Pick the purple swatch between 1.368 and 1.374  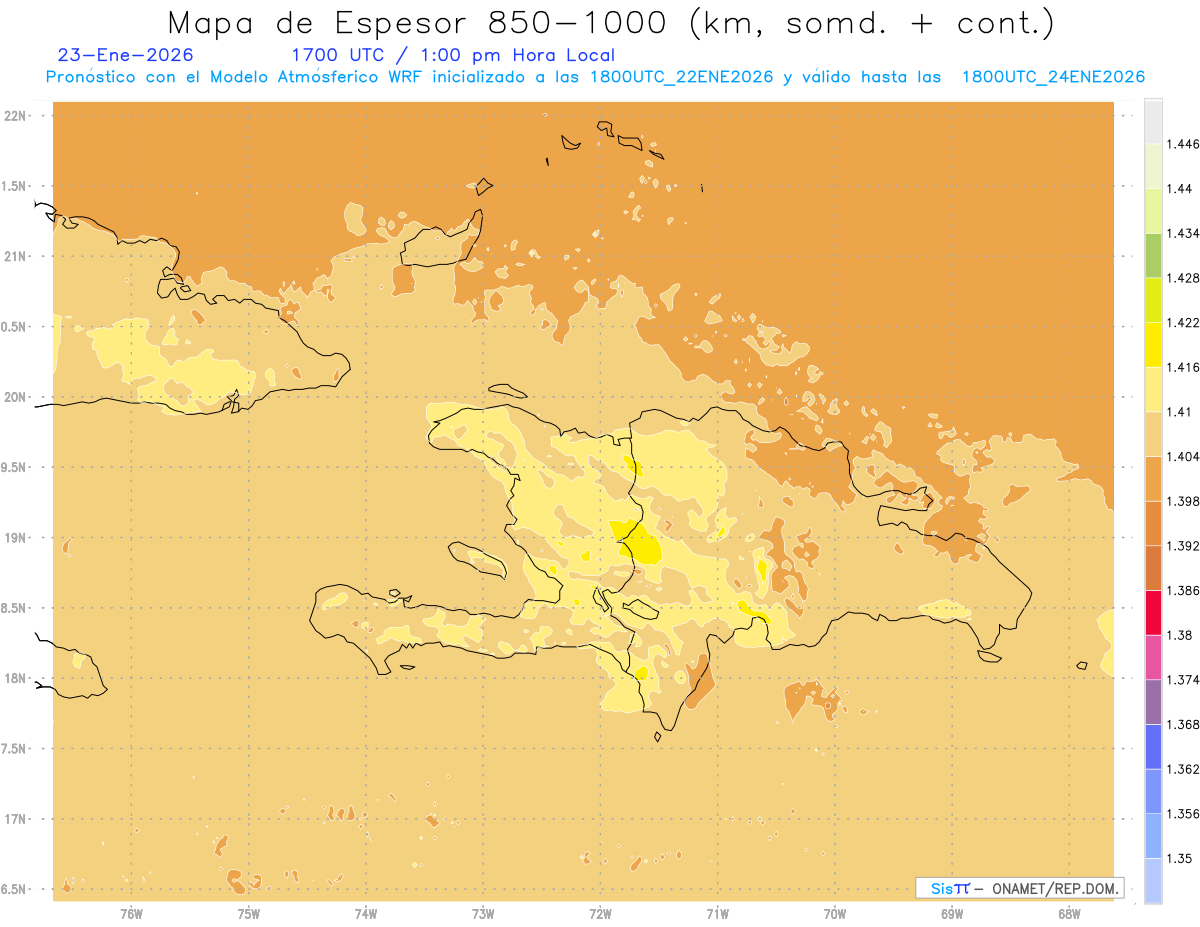(x=1153, y=702)
